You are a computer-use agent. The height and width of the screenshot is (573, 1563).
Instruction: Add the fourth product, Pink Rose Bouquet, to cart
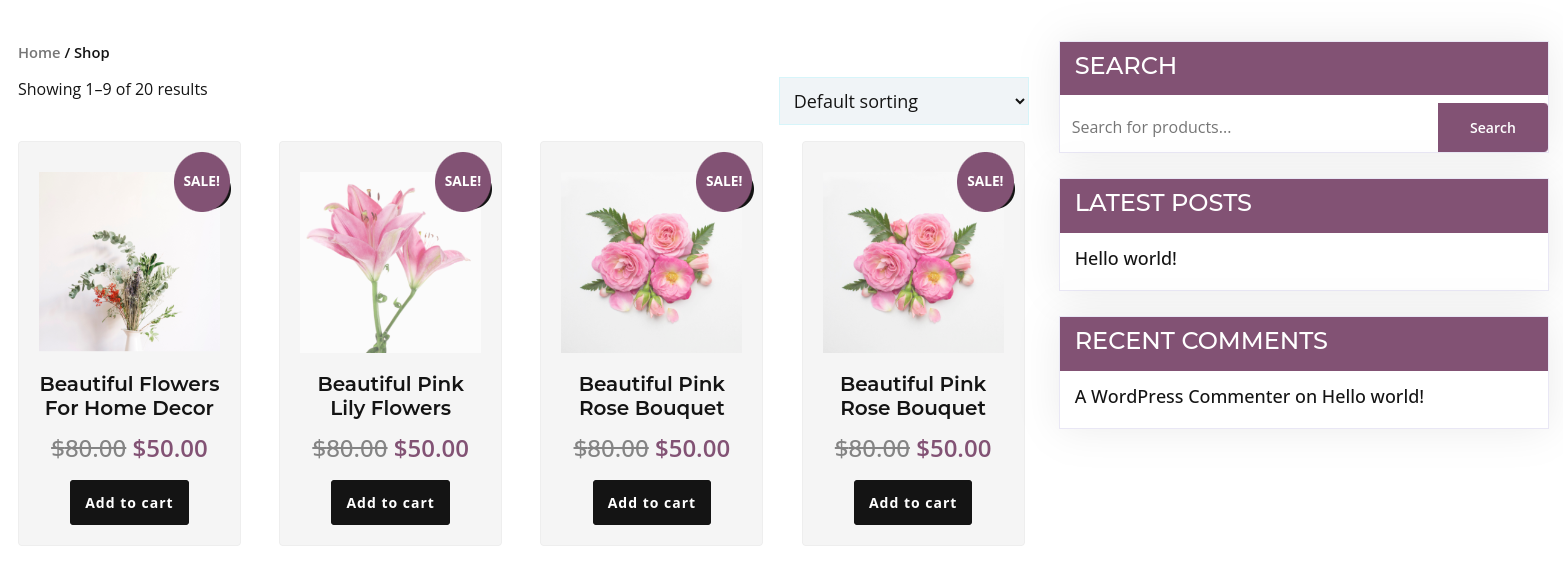912,503
